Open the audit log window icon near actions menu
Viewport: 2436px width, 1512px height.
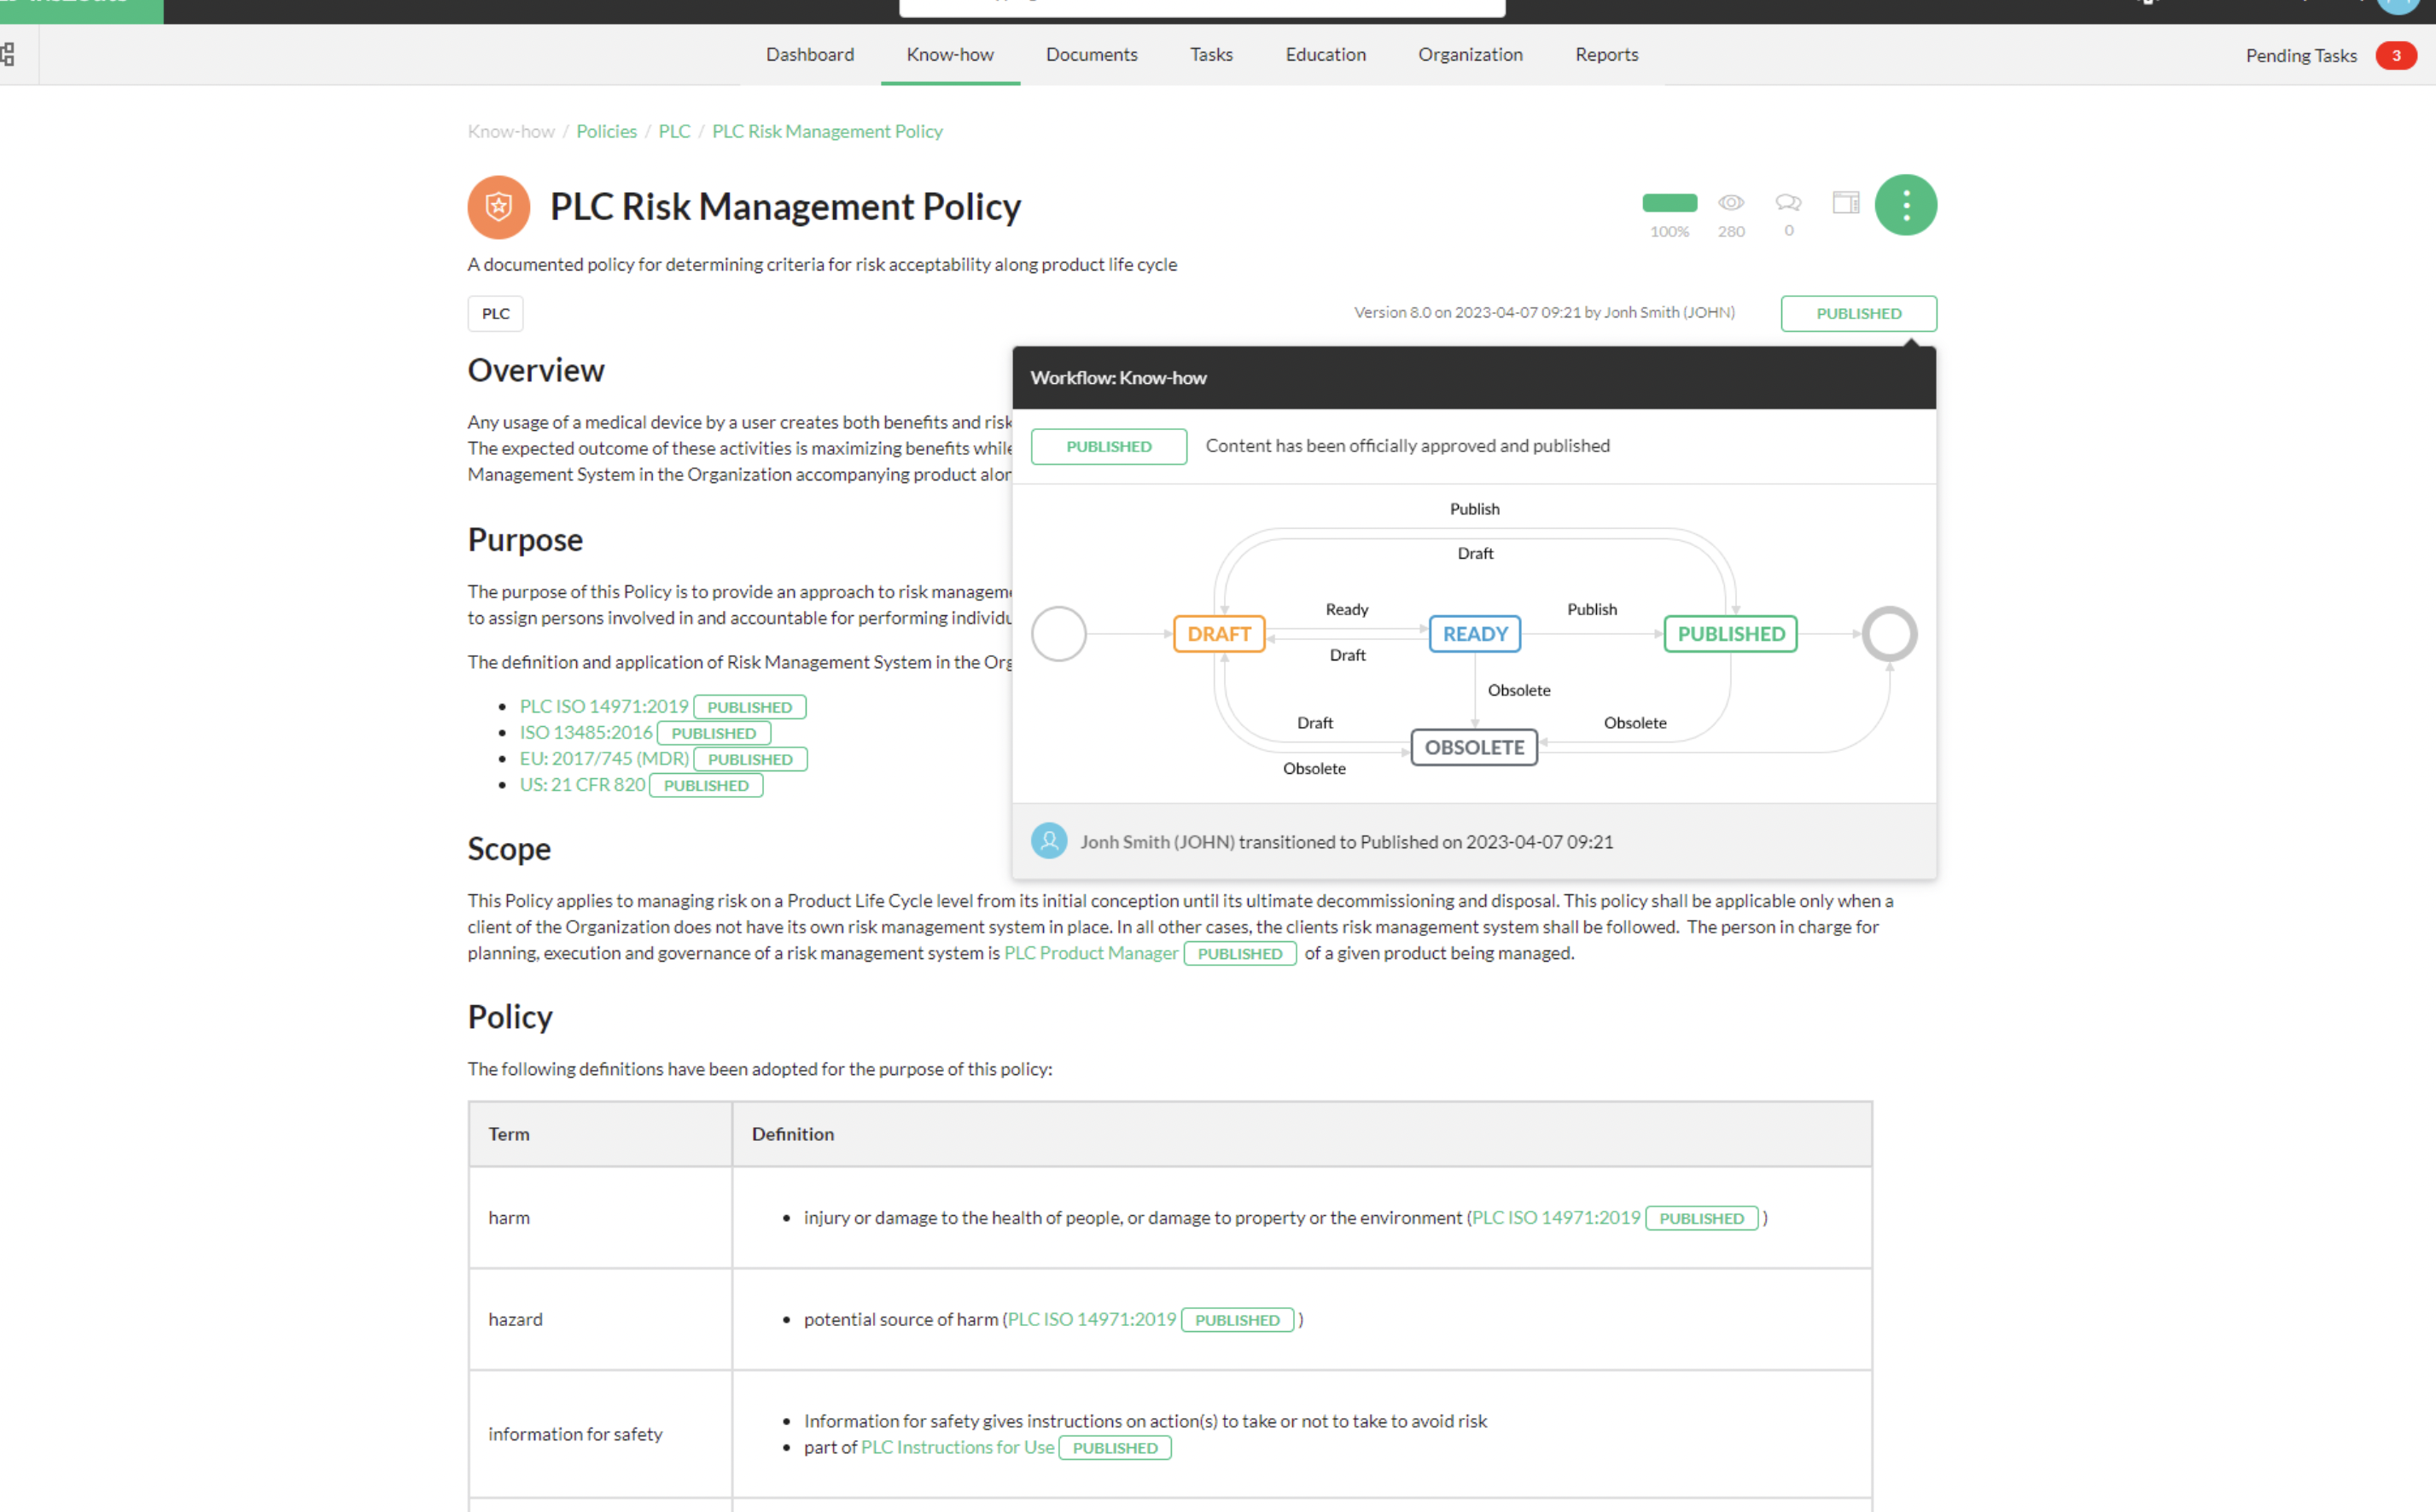pos(1845,202)
